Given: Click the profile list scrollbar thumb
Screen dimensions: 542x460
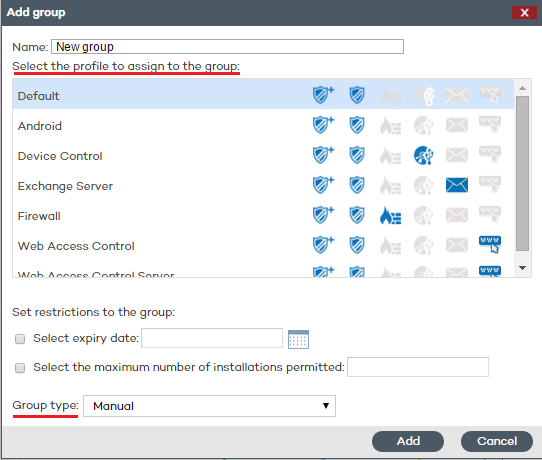Looking at the screenshot, I should pos(522,173).
